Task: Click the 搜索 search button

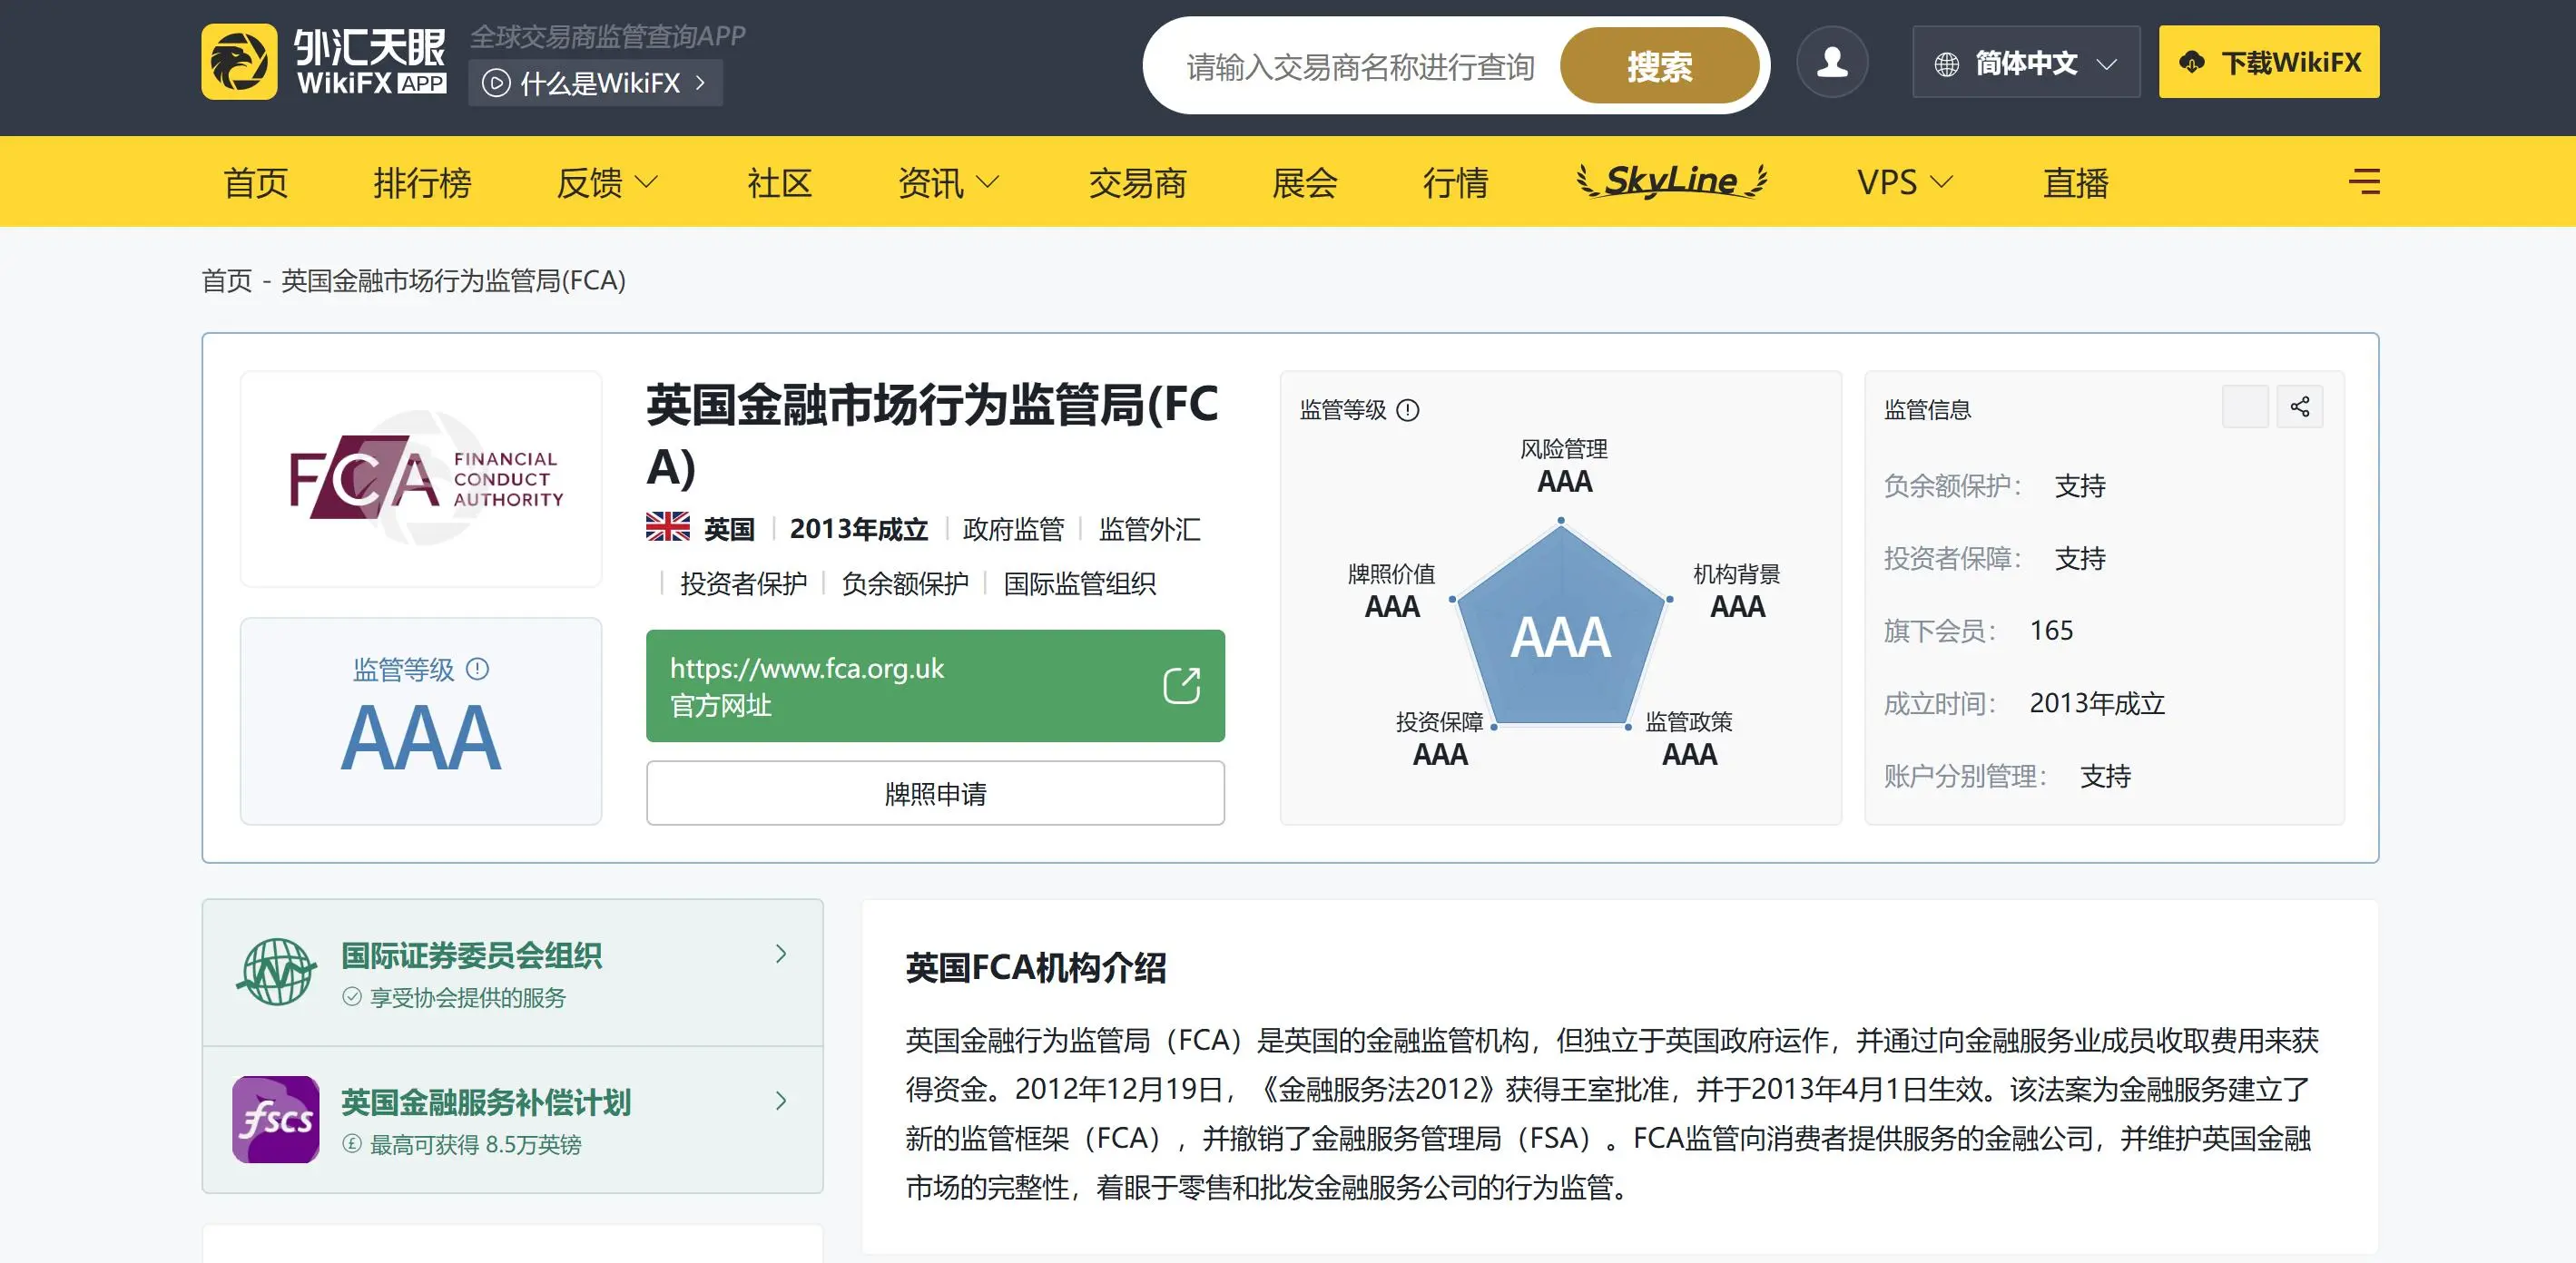Action: click(x=1659, y=66)
